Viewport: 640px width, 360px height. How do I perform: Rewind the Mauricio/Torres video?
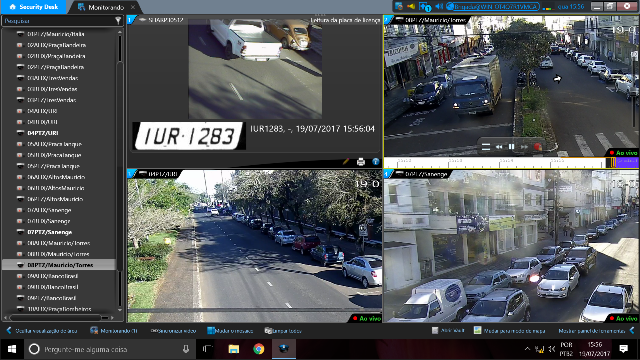coord(499,147)
